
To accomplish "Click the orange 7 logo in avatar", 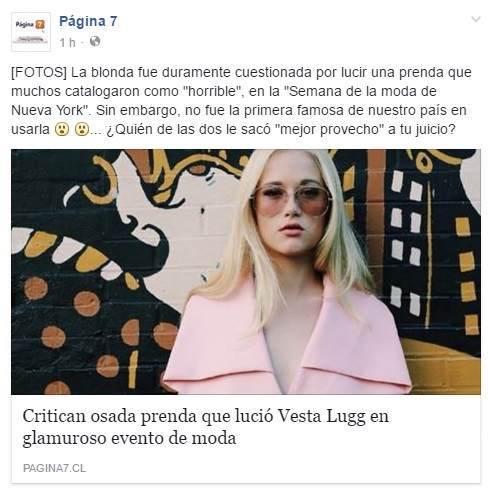I will [x=40, y=25].
